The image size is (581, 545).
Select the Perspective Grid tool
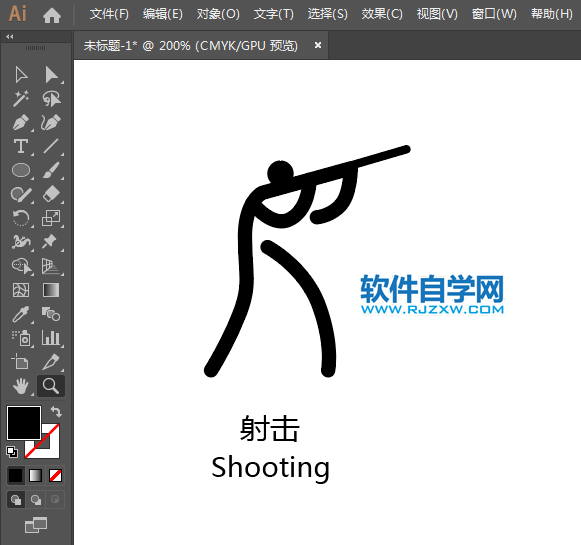pyautogui.click(x=51, y=266)
